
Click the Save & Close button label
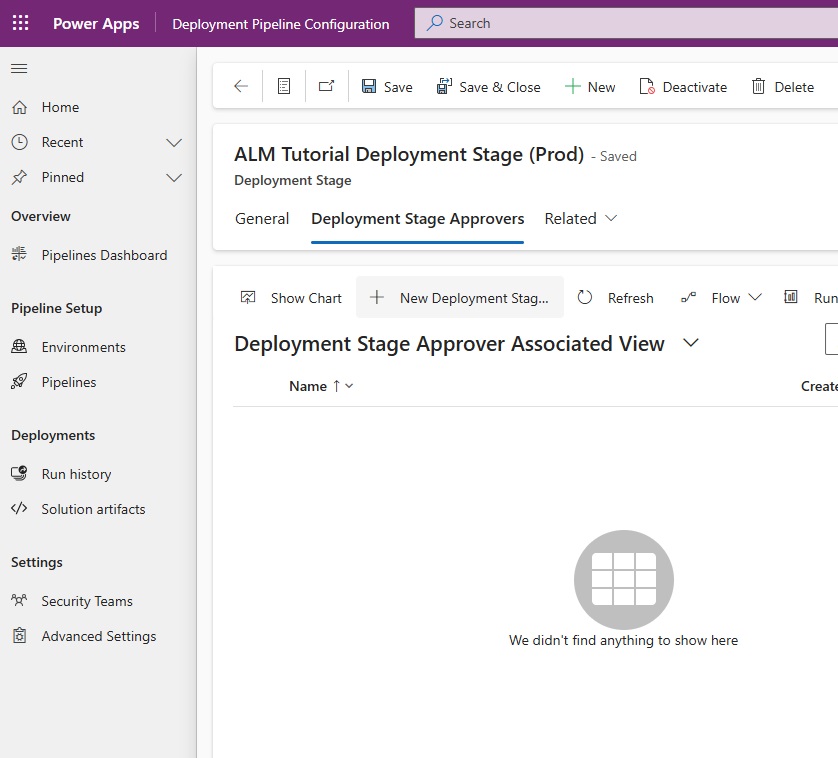pos(500,87)
